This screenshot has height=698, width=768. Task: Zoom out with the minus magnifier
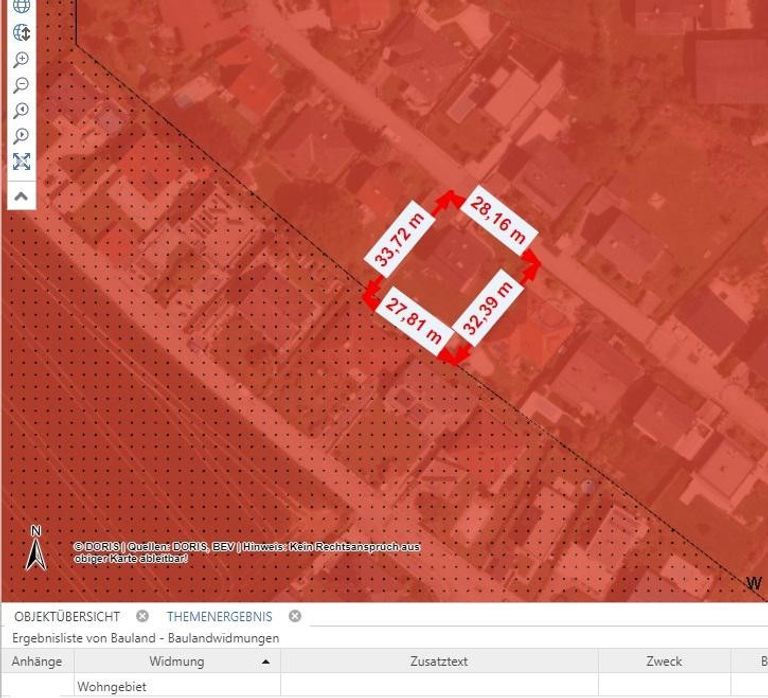[21, 85]
